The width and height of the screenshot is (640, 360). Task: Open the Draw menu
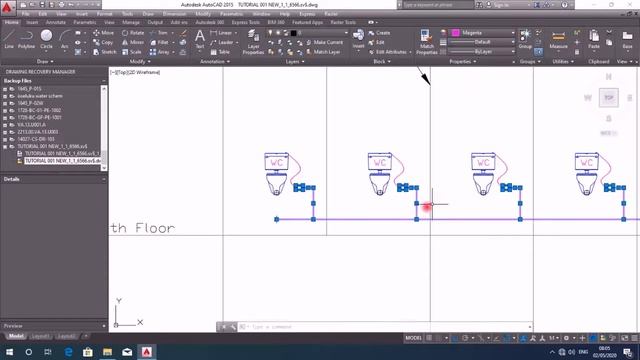pos(148,14)
